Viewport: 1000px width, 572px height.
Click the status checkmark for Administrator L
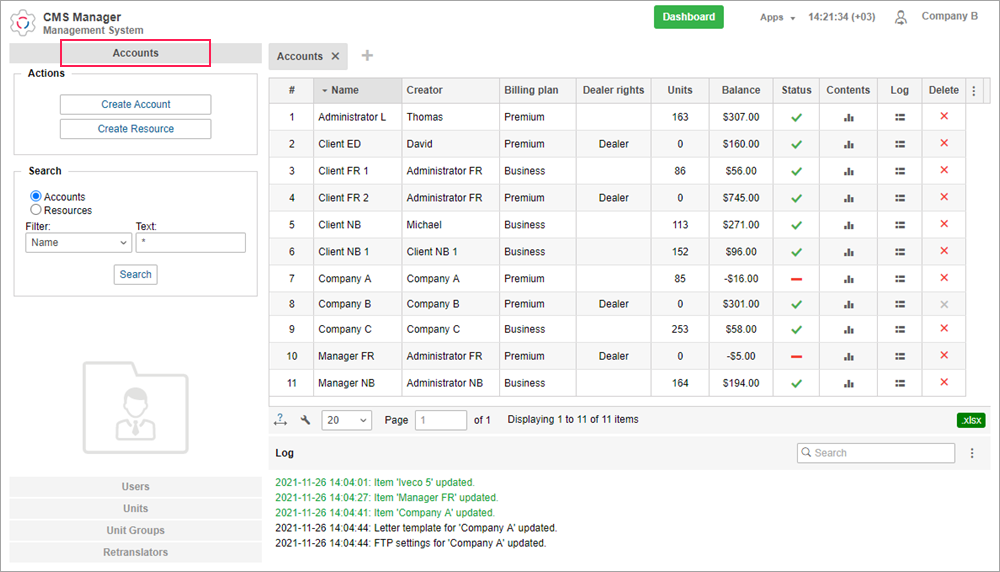tap(796, 117)
